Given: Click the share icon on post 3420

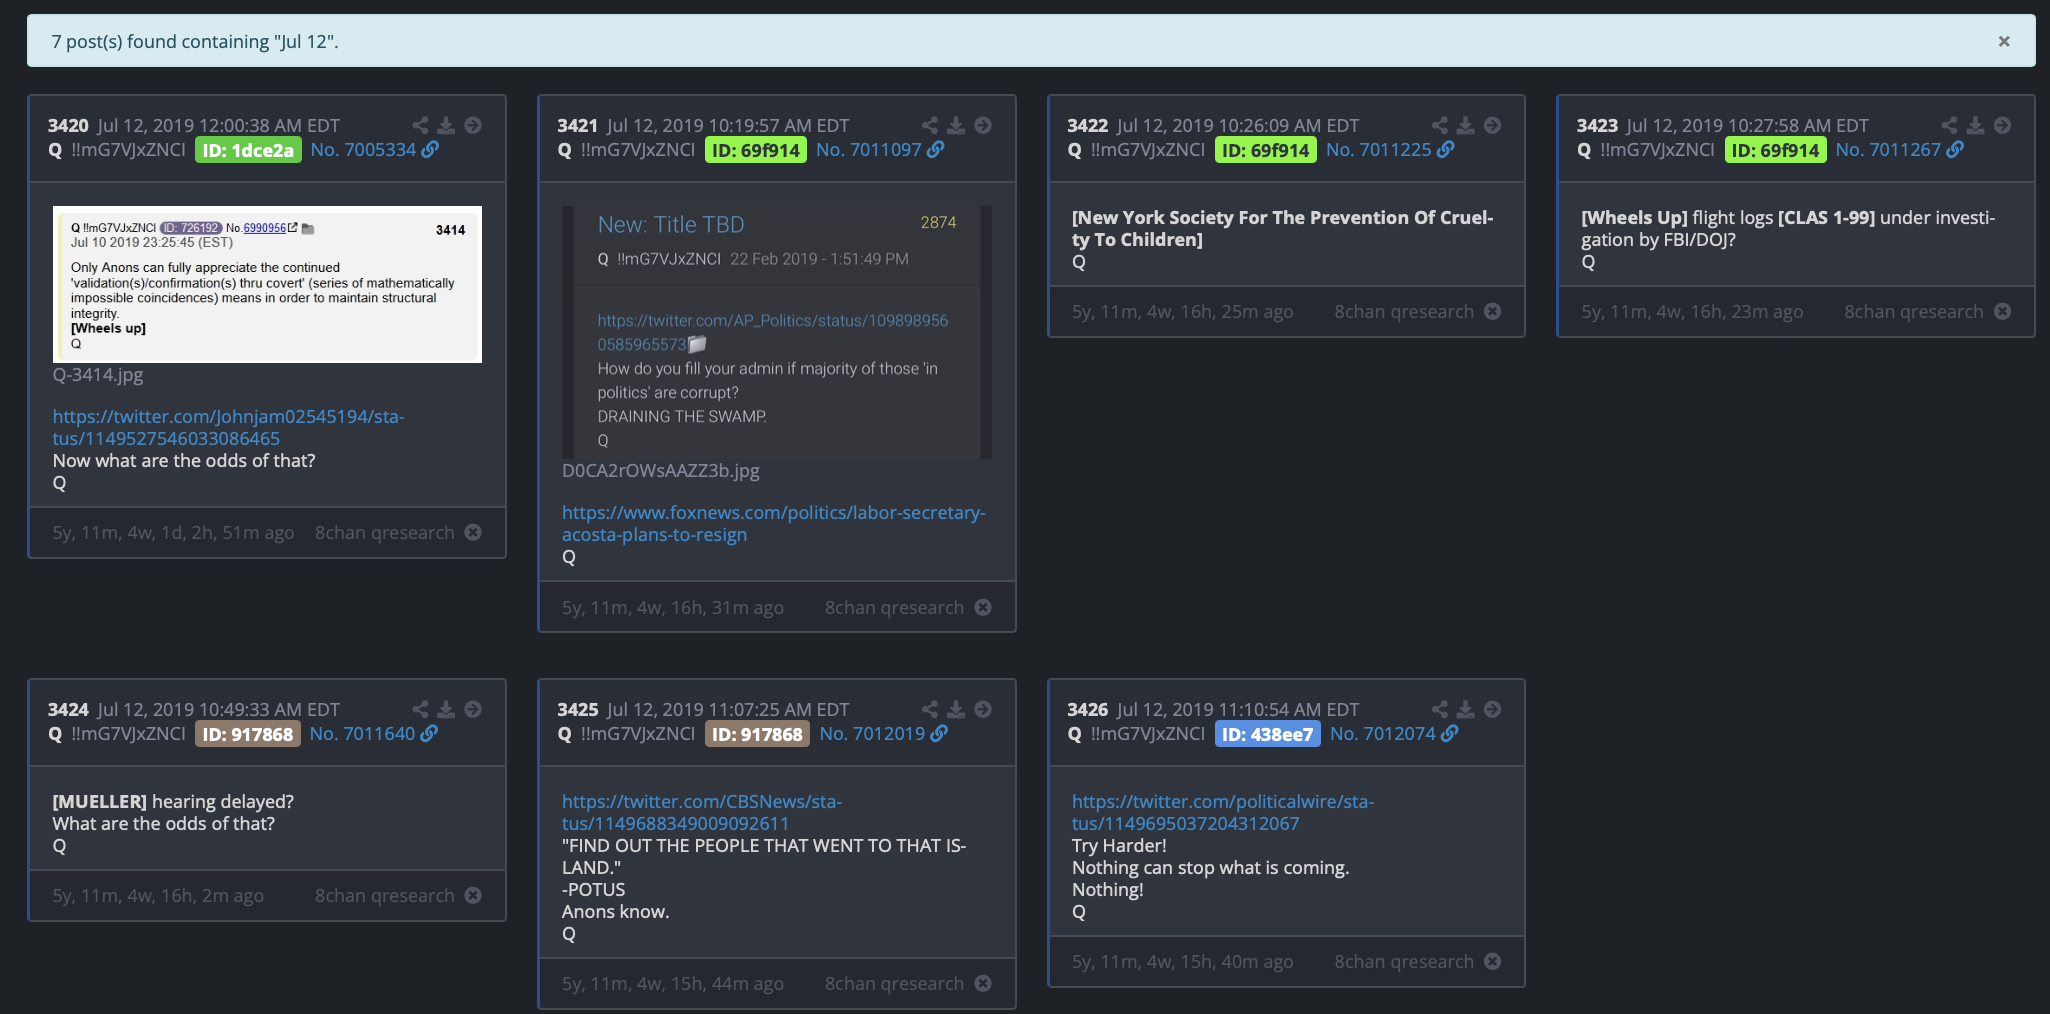Looking at the screenshot, I should point(420,125).
